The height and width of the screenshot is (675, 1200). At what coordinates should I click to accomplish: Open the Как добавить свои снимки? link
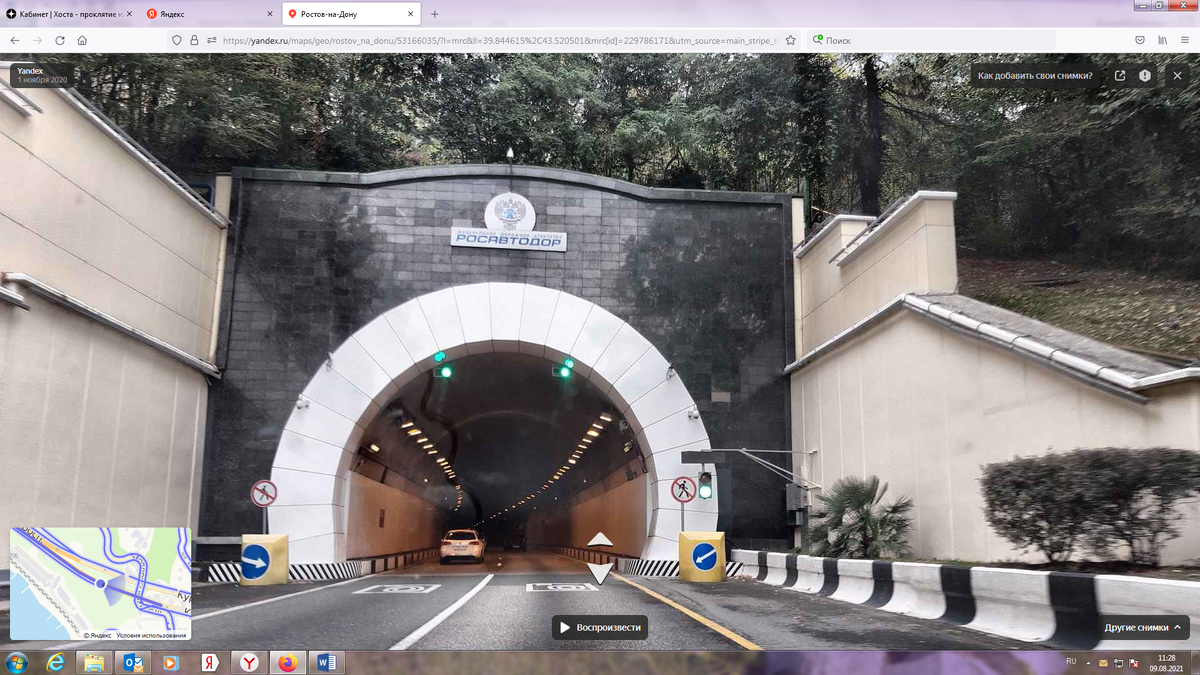tap(1035, 75)
